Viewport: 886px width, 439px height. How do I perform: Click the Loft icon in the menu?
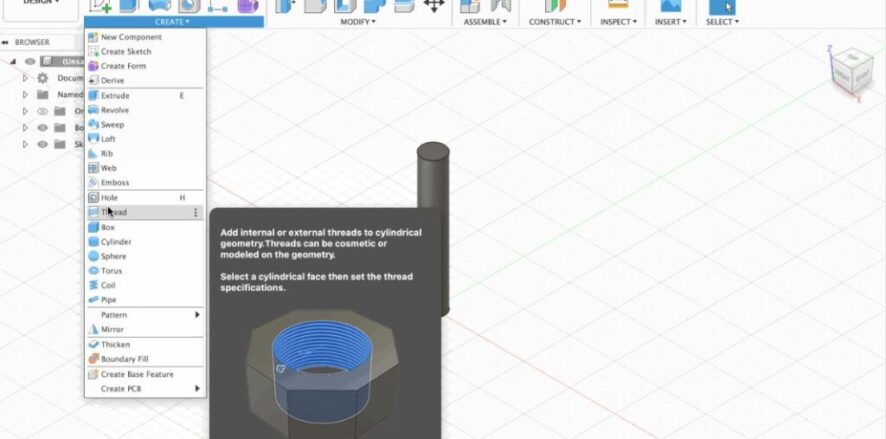tap(93, 139)
